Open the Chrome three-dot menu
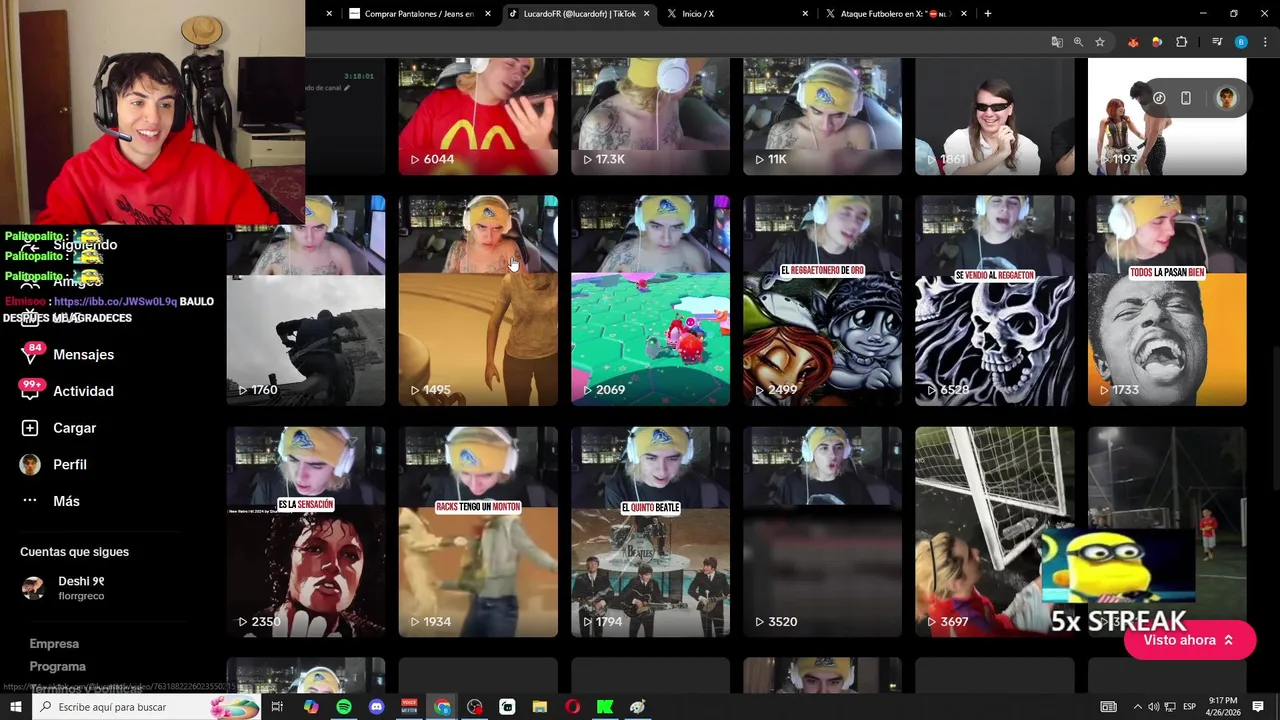Image resolution: width=1280 pixels, height=720 pixels. pyautogui.click(x=1265, y=42)
